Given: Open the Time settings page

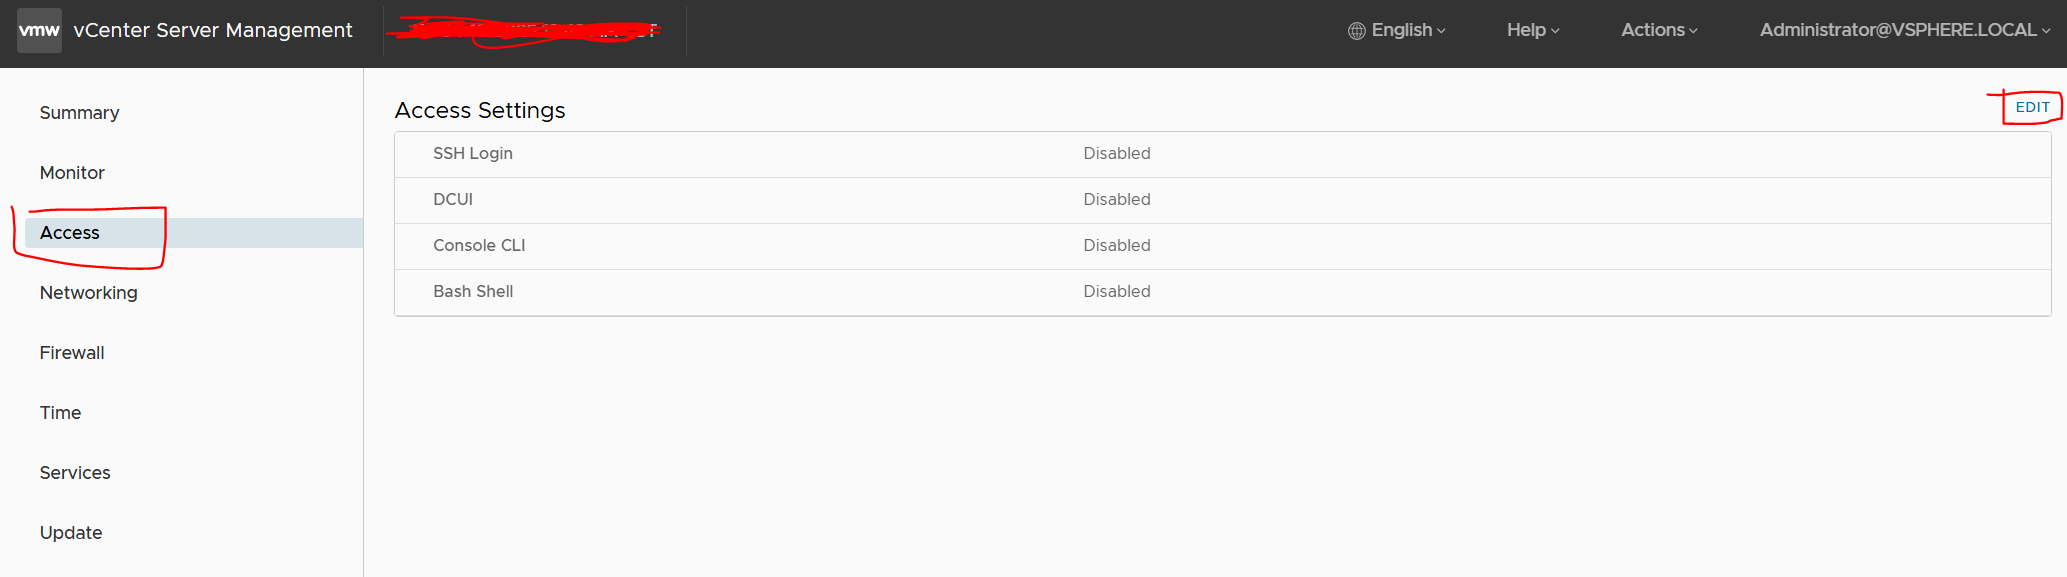Looking at the screenshot, I should pyautogui.click(x=60, y=413).
